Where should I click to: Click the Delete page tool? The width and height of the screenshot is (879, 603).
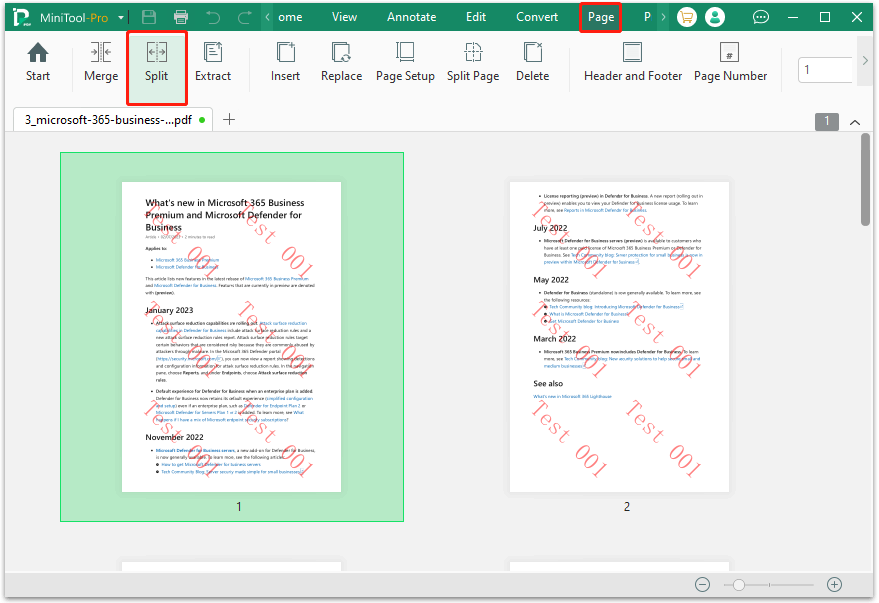(533, 62)
